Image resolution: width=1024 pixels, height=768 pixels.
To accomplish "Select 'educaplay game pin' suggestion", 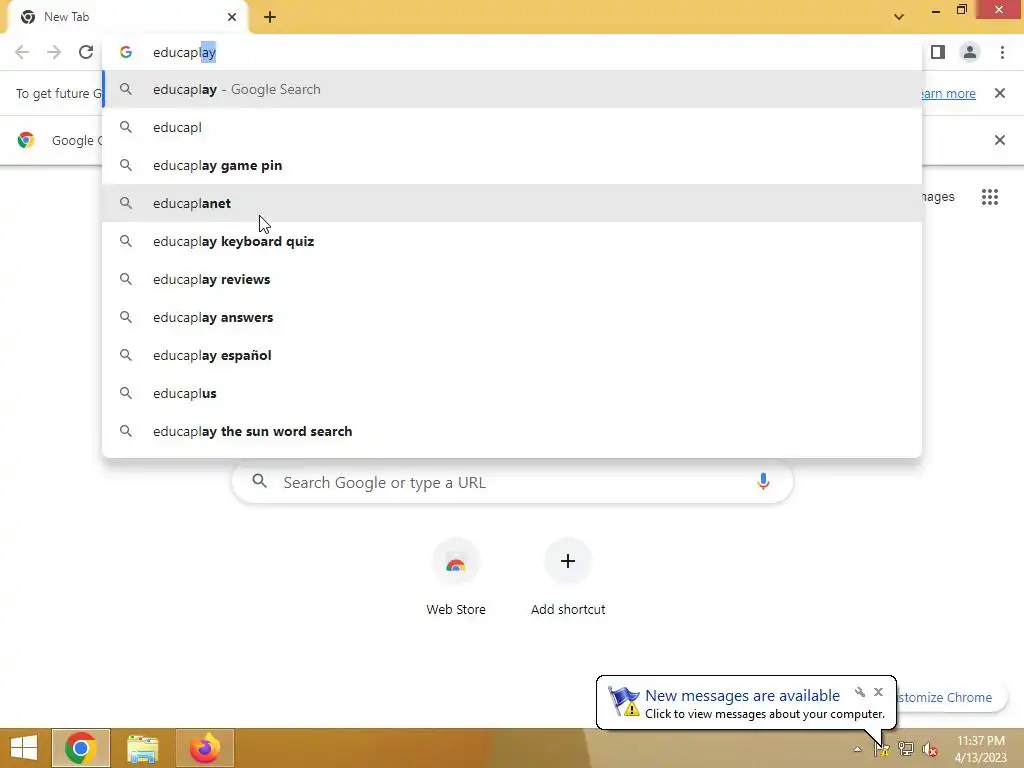I will coord(512,165).
